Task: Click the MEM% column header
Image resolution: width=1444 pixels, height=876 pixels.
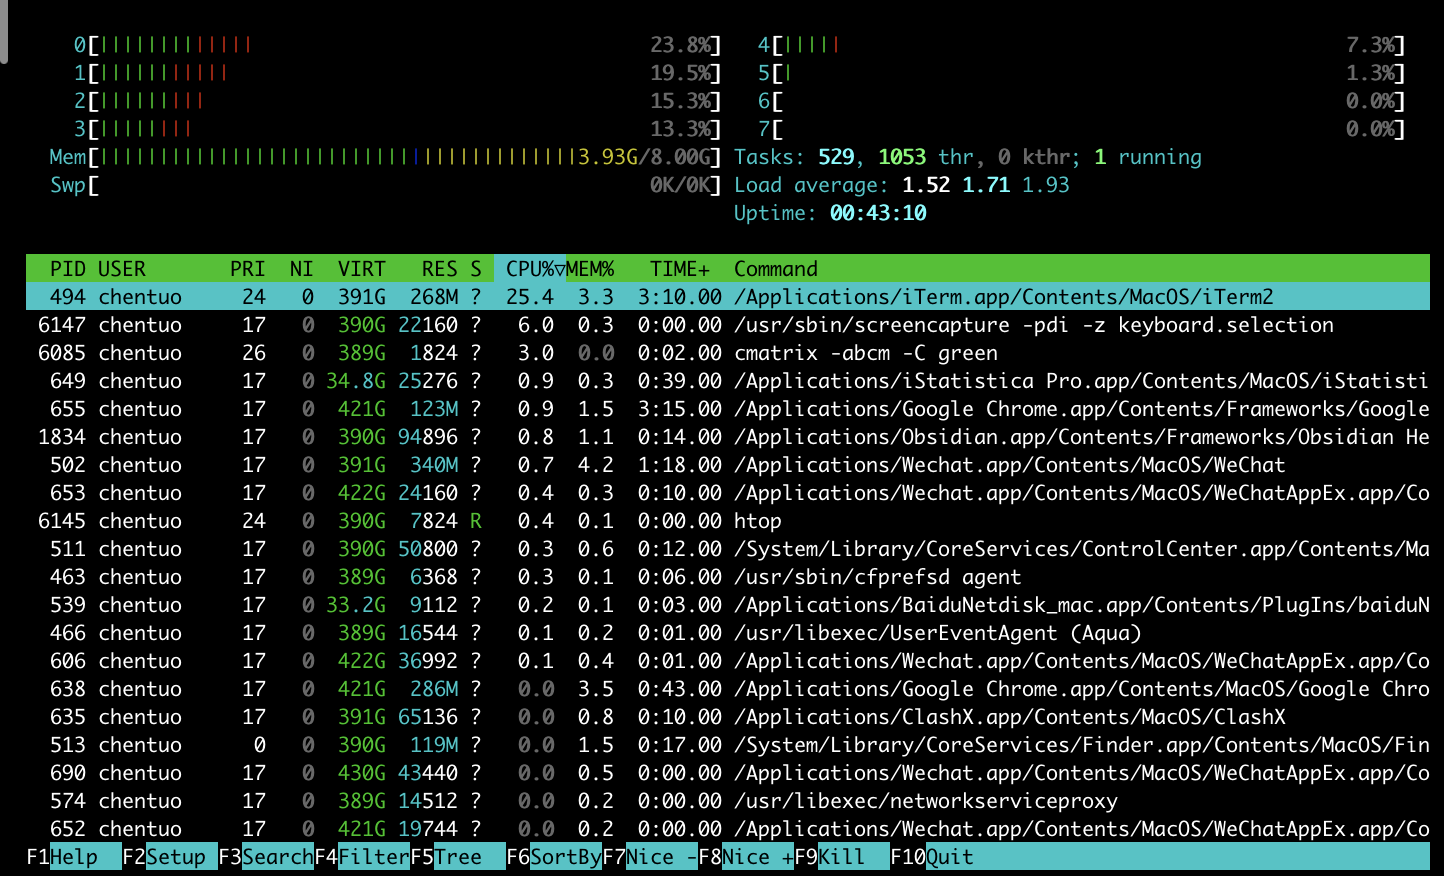Action: pyautogui.click(x=590, y=269)
